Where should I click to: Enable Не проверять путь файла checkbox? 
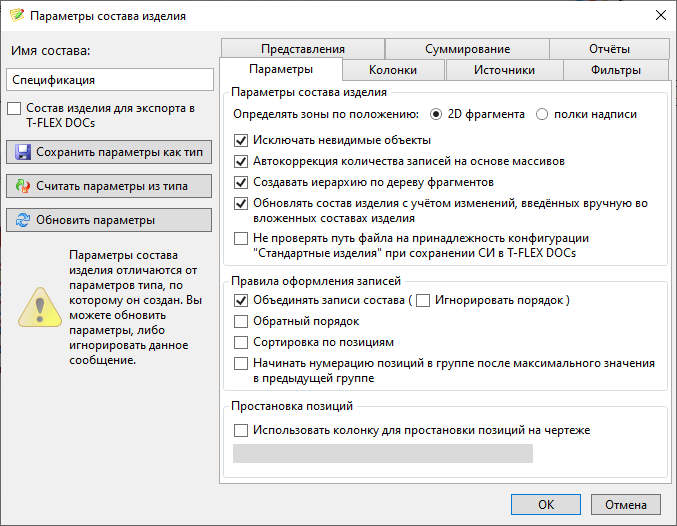click(241, 238)
